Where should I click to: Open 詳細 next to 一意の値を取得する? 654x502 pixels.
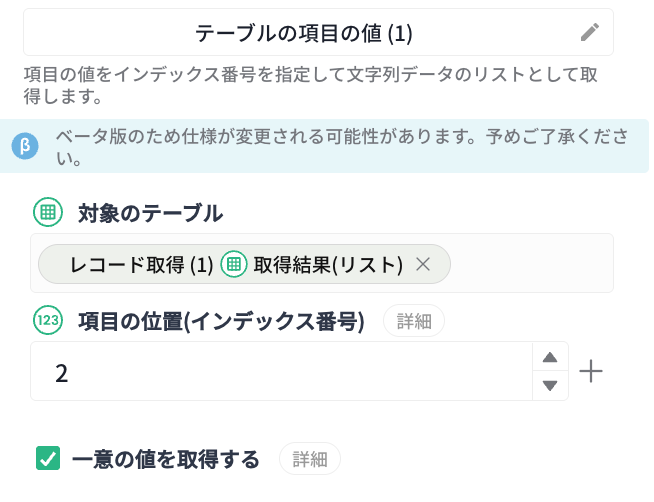310,460
